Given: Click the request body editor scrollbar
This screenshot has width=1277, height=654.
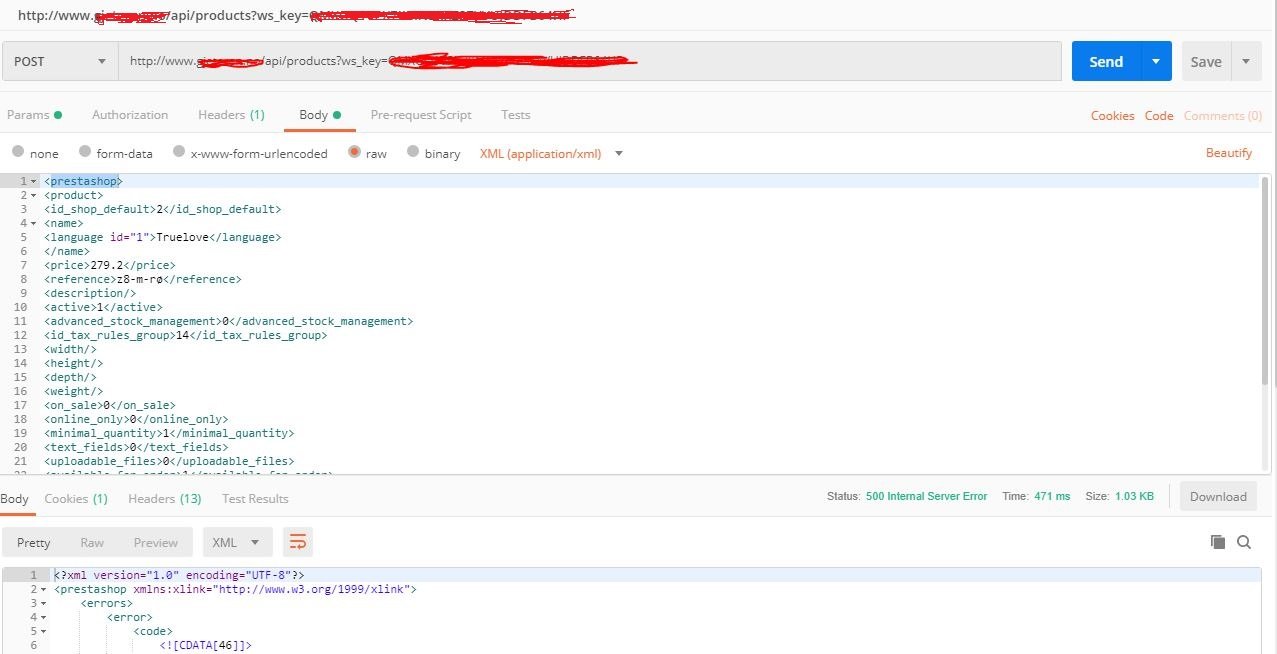Looking at the screenshot, I should (x=1266, y=282).
